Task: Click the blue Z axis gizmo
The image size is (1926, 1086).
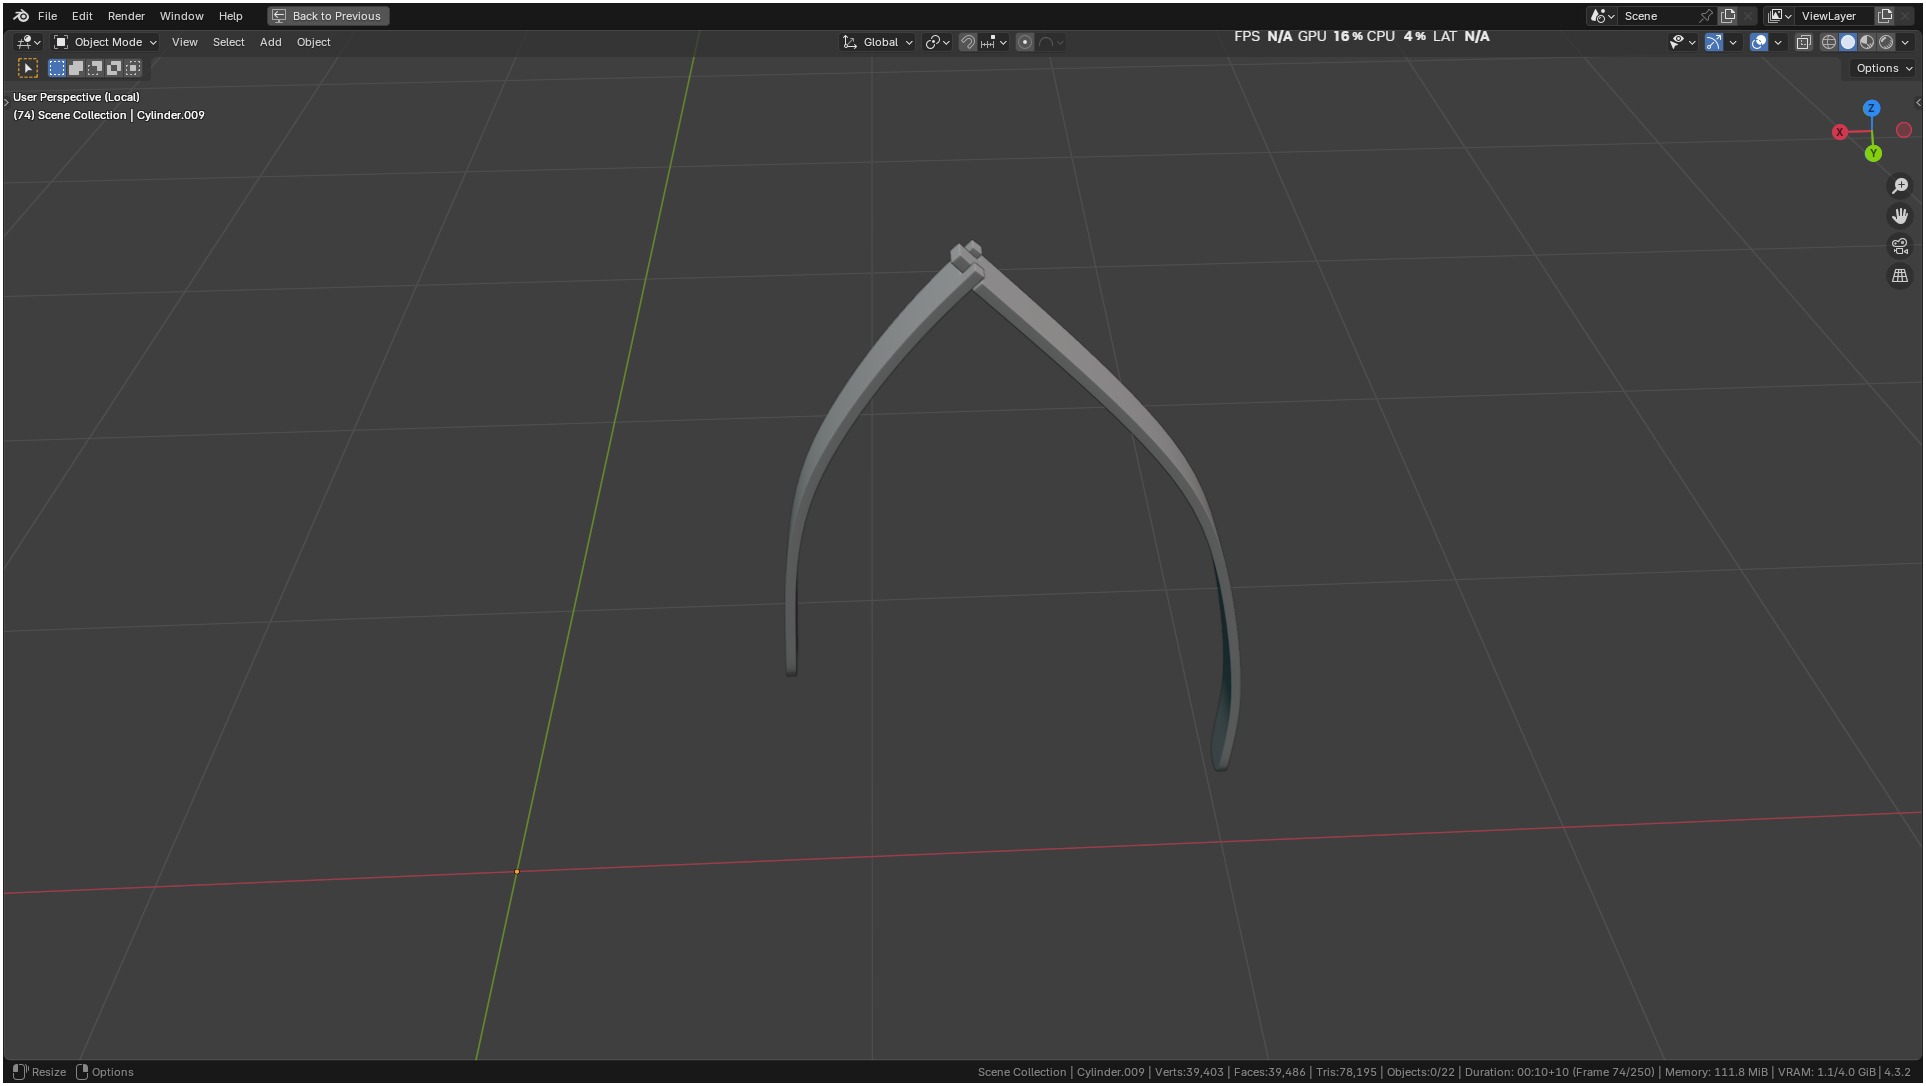Action: click(x=1871, y=108)
